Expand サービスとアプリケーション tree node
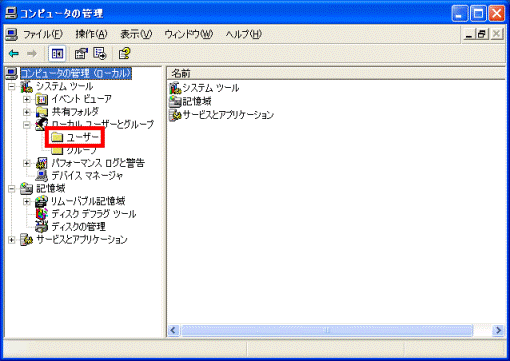 click(12, 240)
